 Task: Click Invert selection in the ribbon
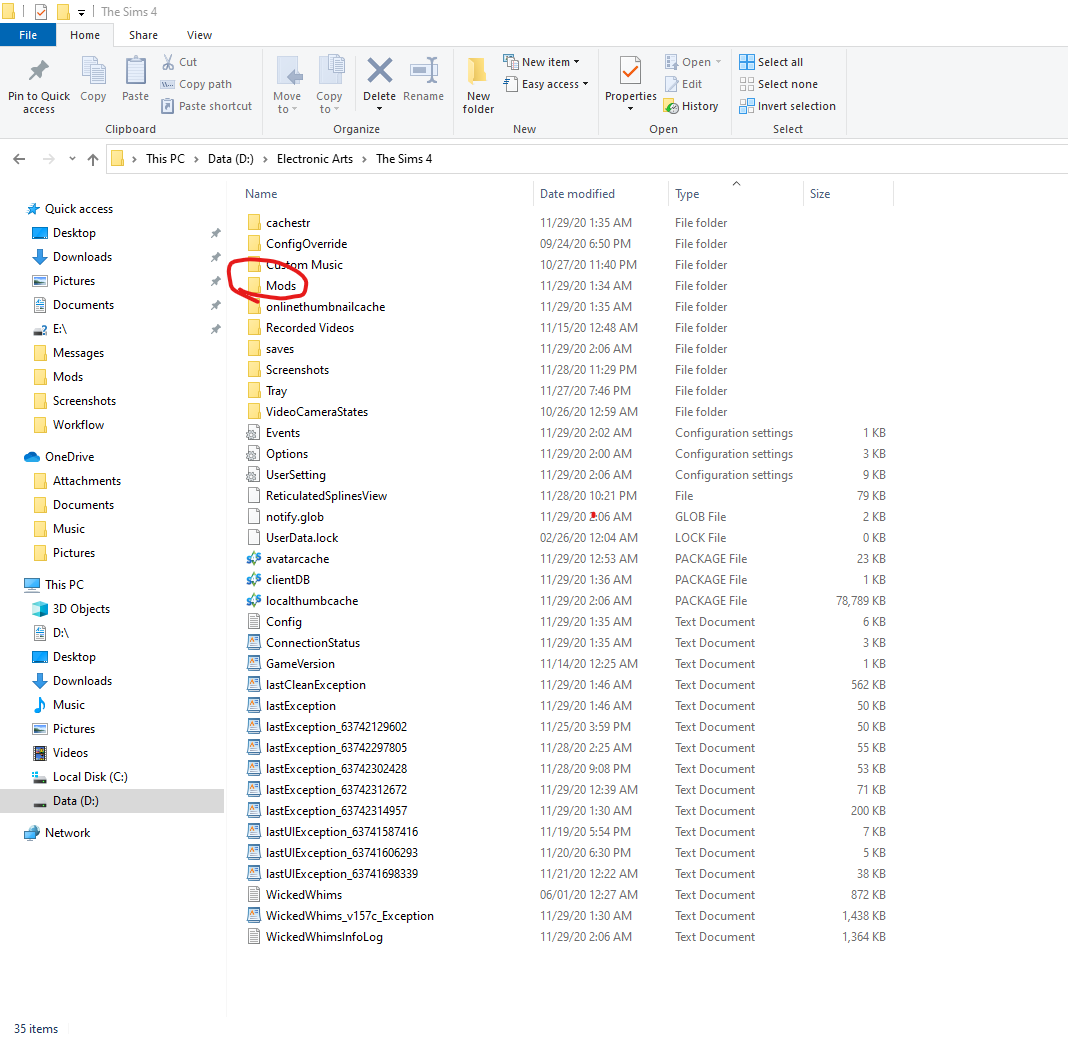point(787,106)
